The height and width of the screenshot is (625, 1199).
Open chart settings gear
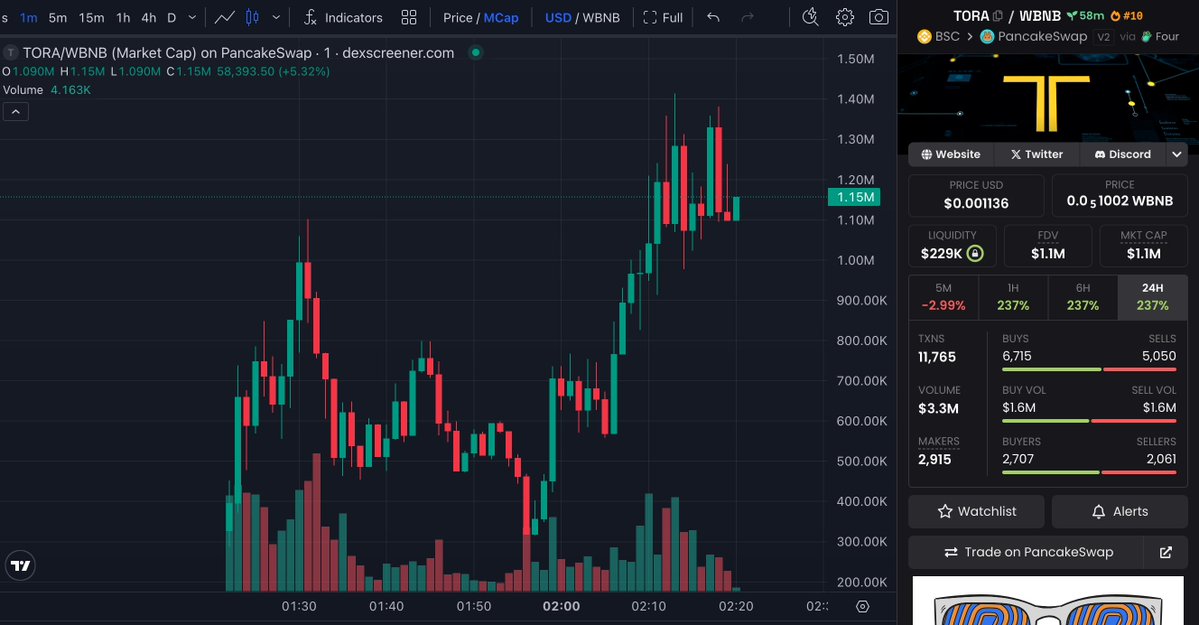point(845,17)
